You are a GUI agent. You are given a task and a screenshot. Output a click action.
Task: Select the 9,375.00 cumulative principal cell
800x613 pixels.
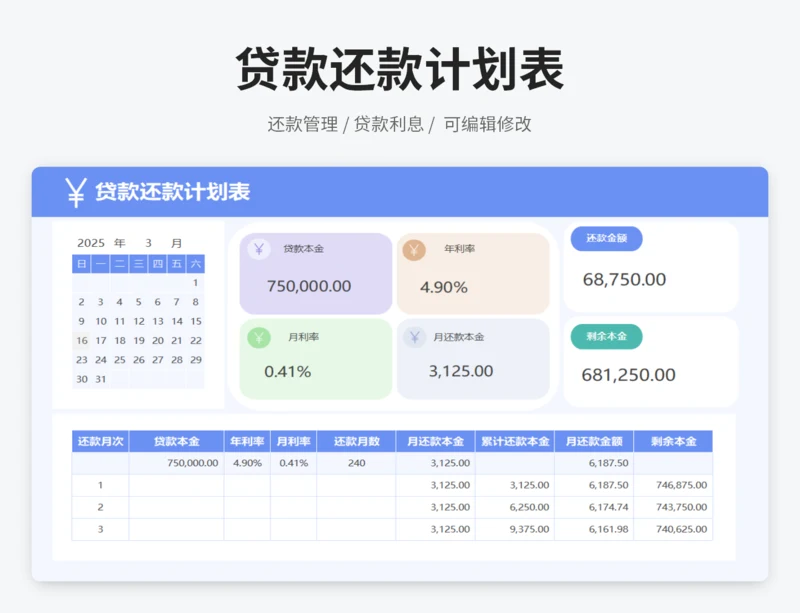[x=515, y=529]
